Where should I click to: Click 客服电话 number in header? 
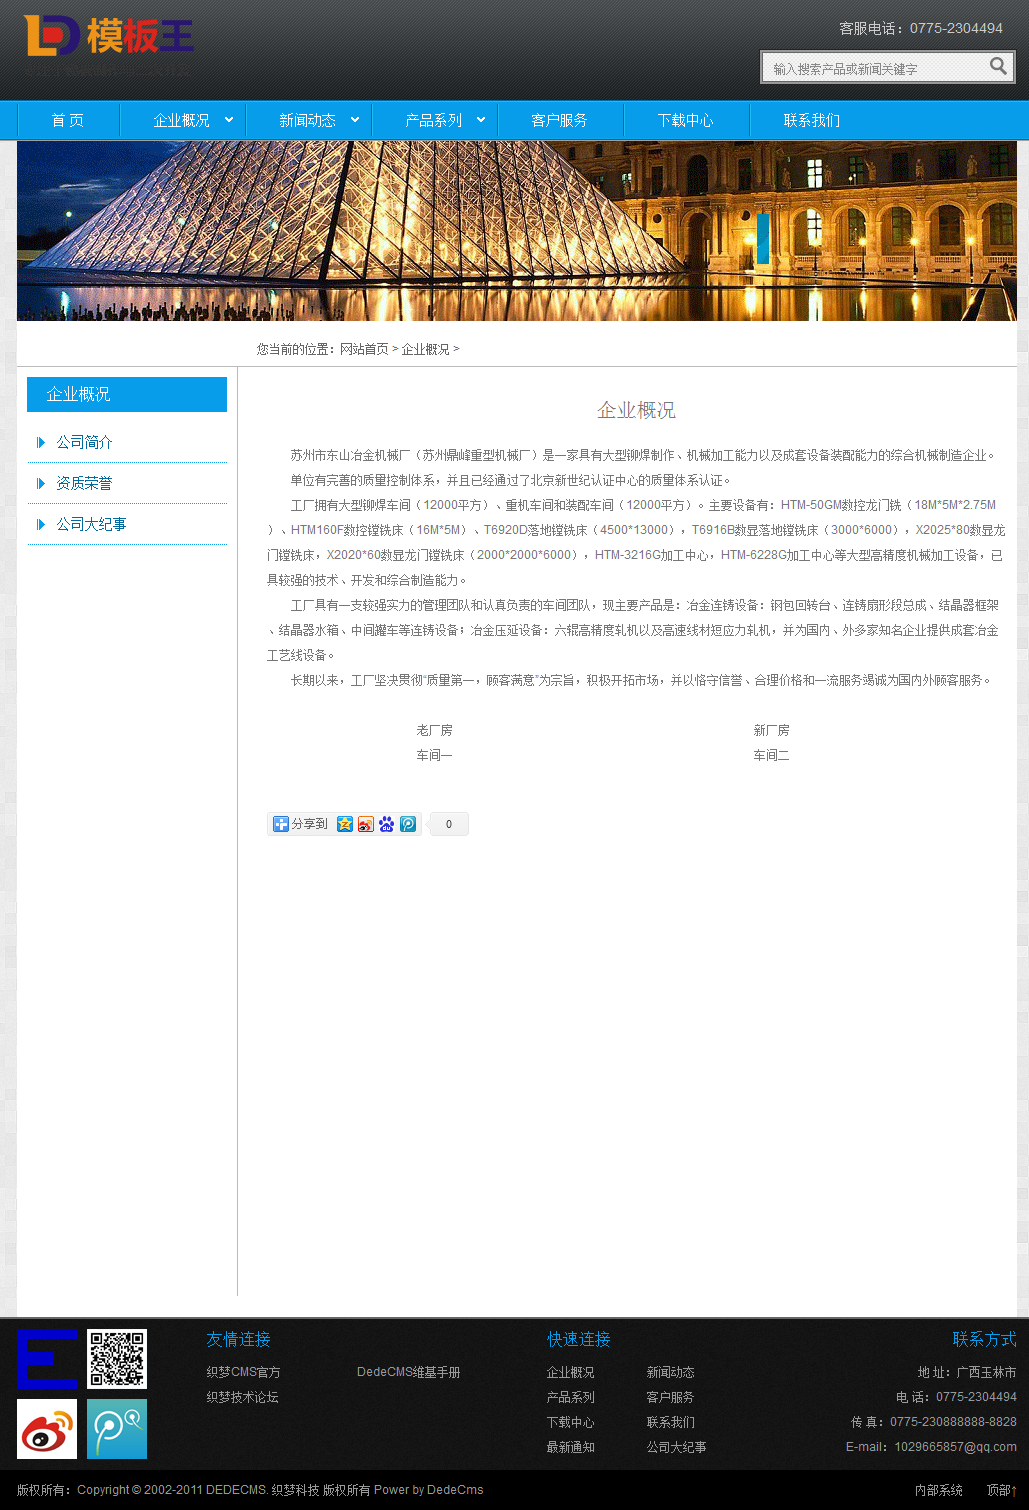[956, 28]
